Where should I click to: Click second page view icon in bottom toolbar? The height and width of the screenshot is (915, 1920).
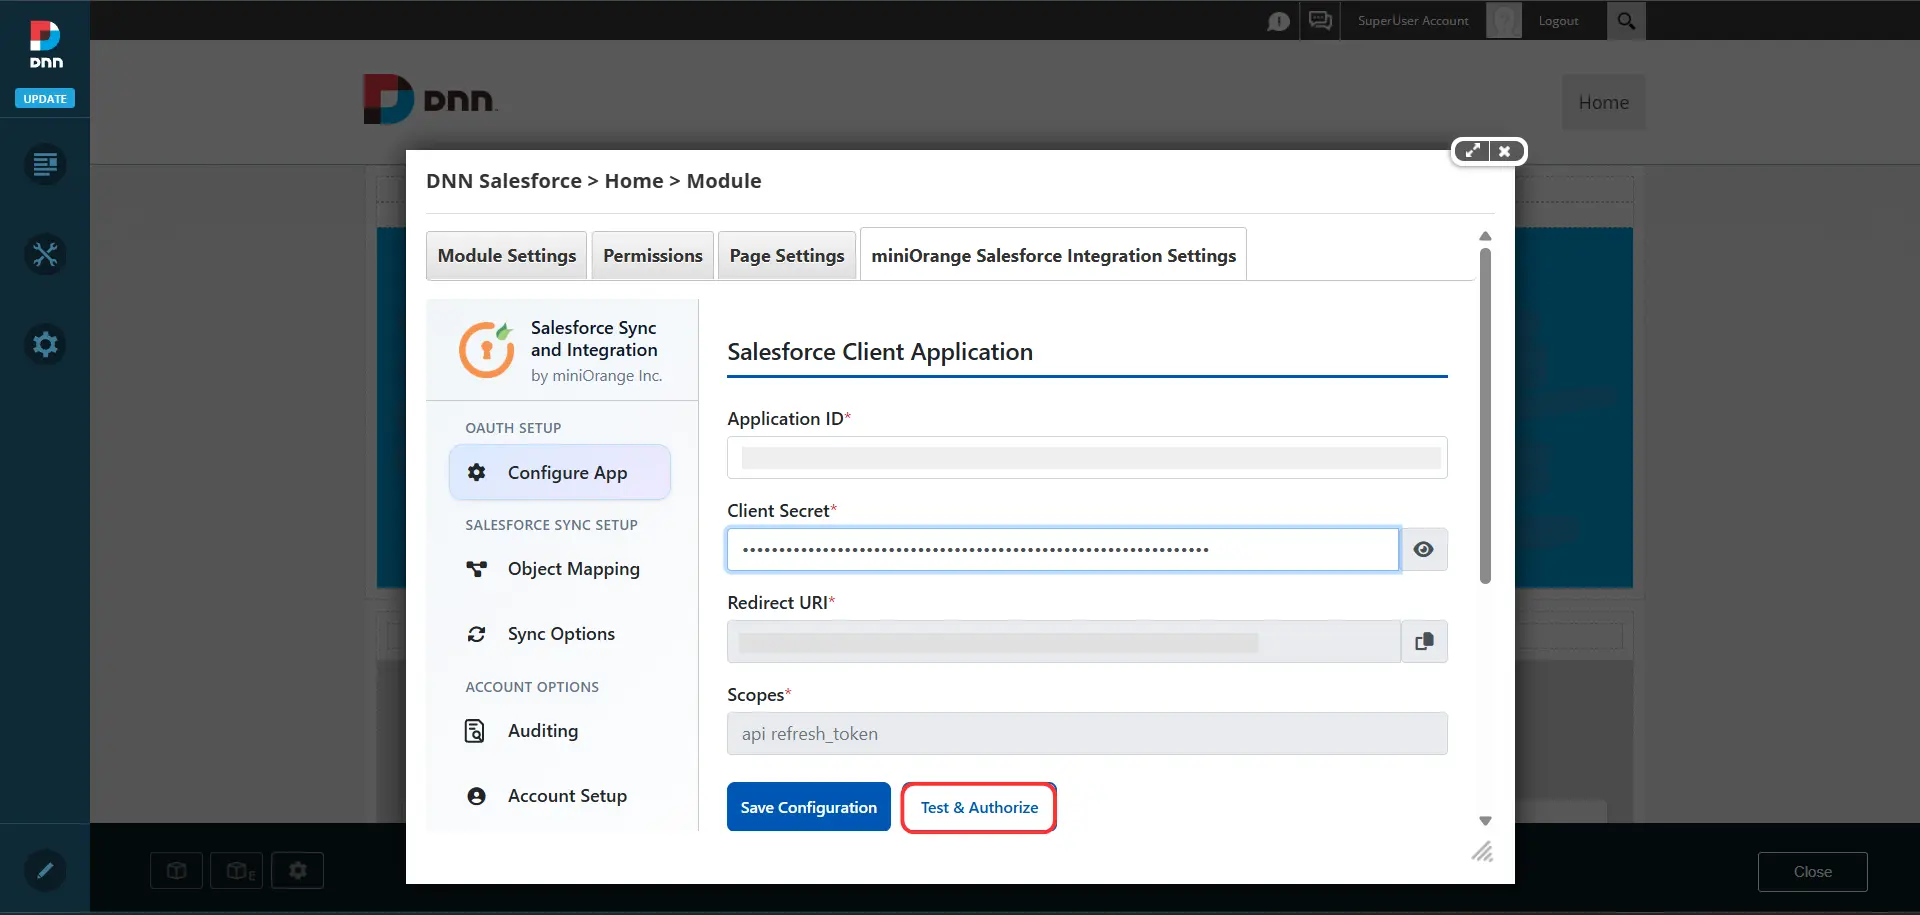coord(238,871)
